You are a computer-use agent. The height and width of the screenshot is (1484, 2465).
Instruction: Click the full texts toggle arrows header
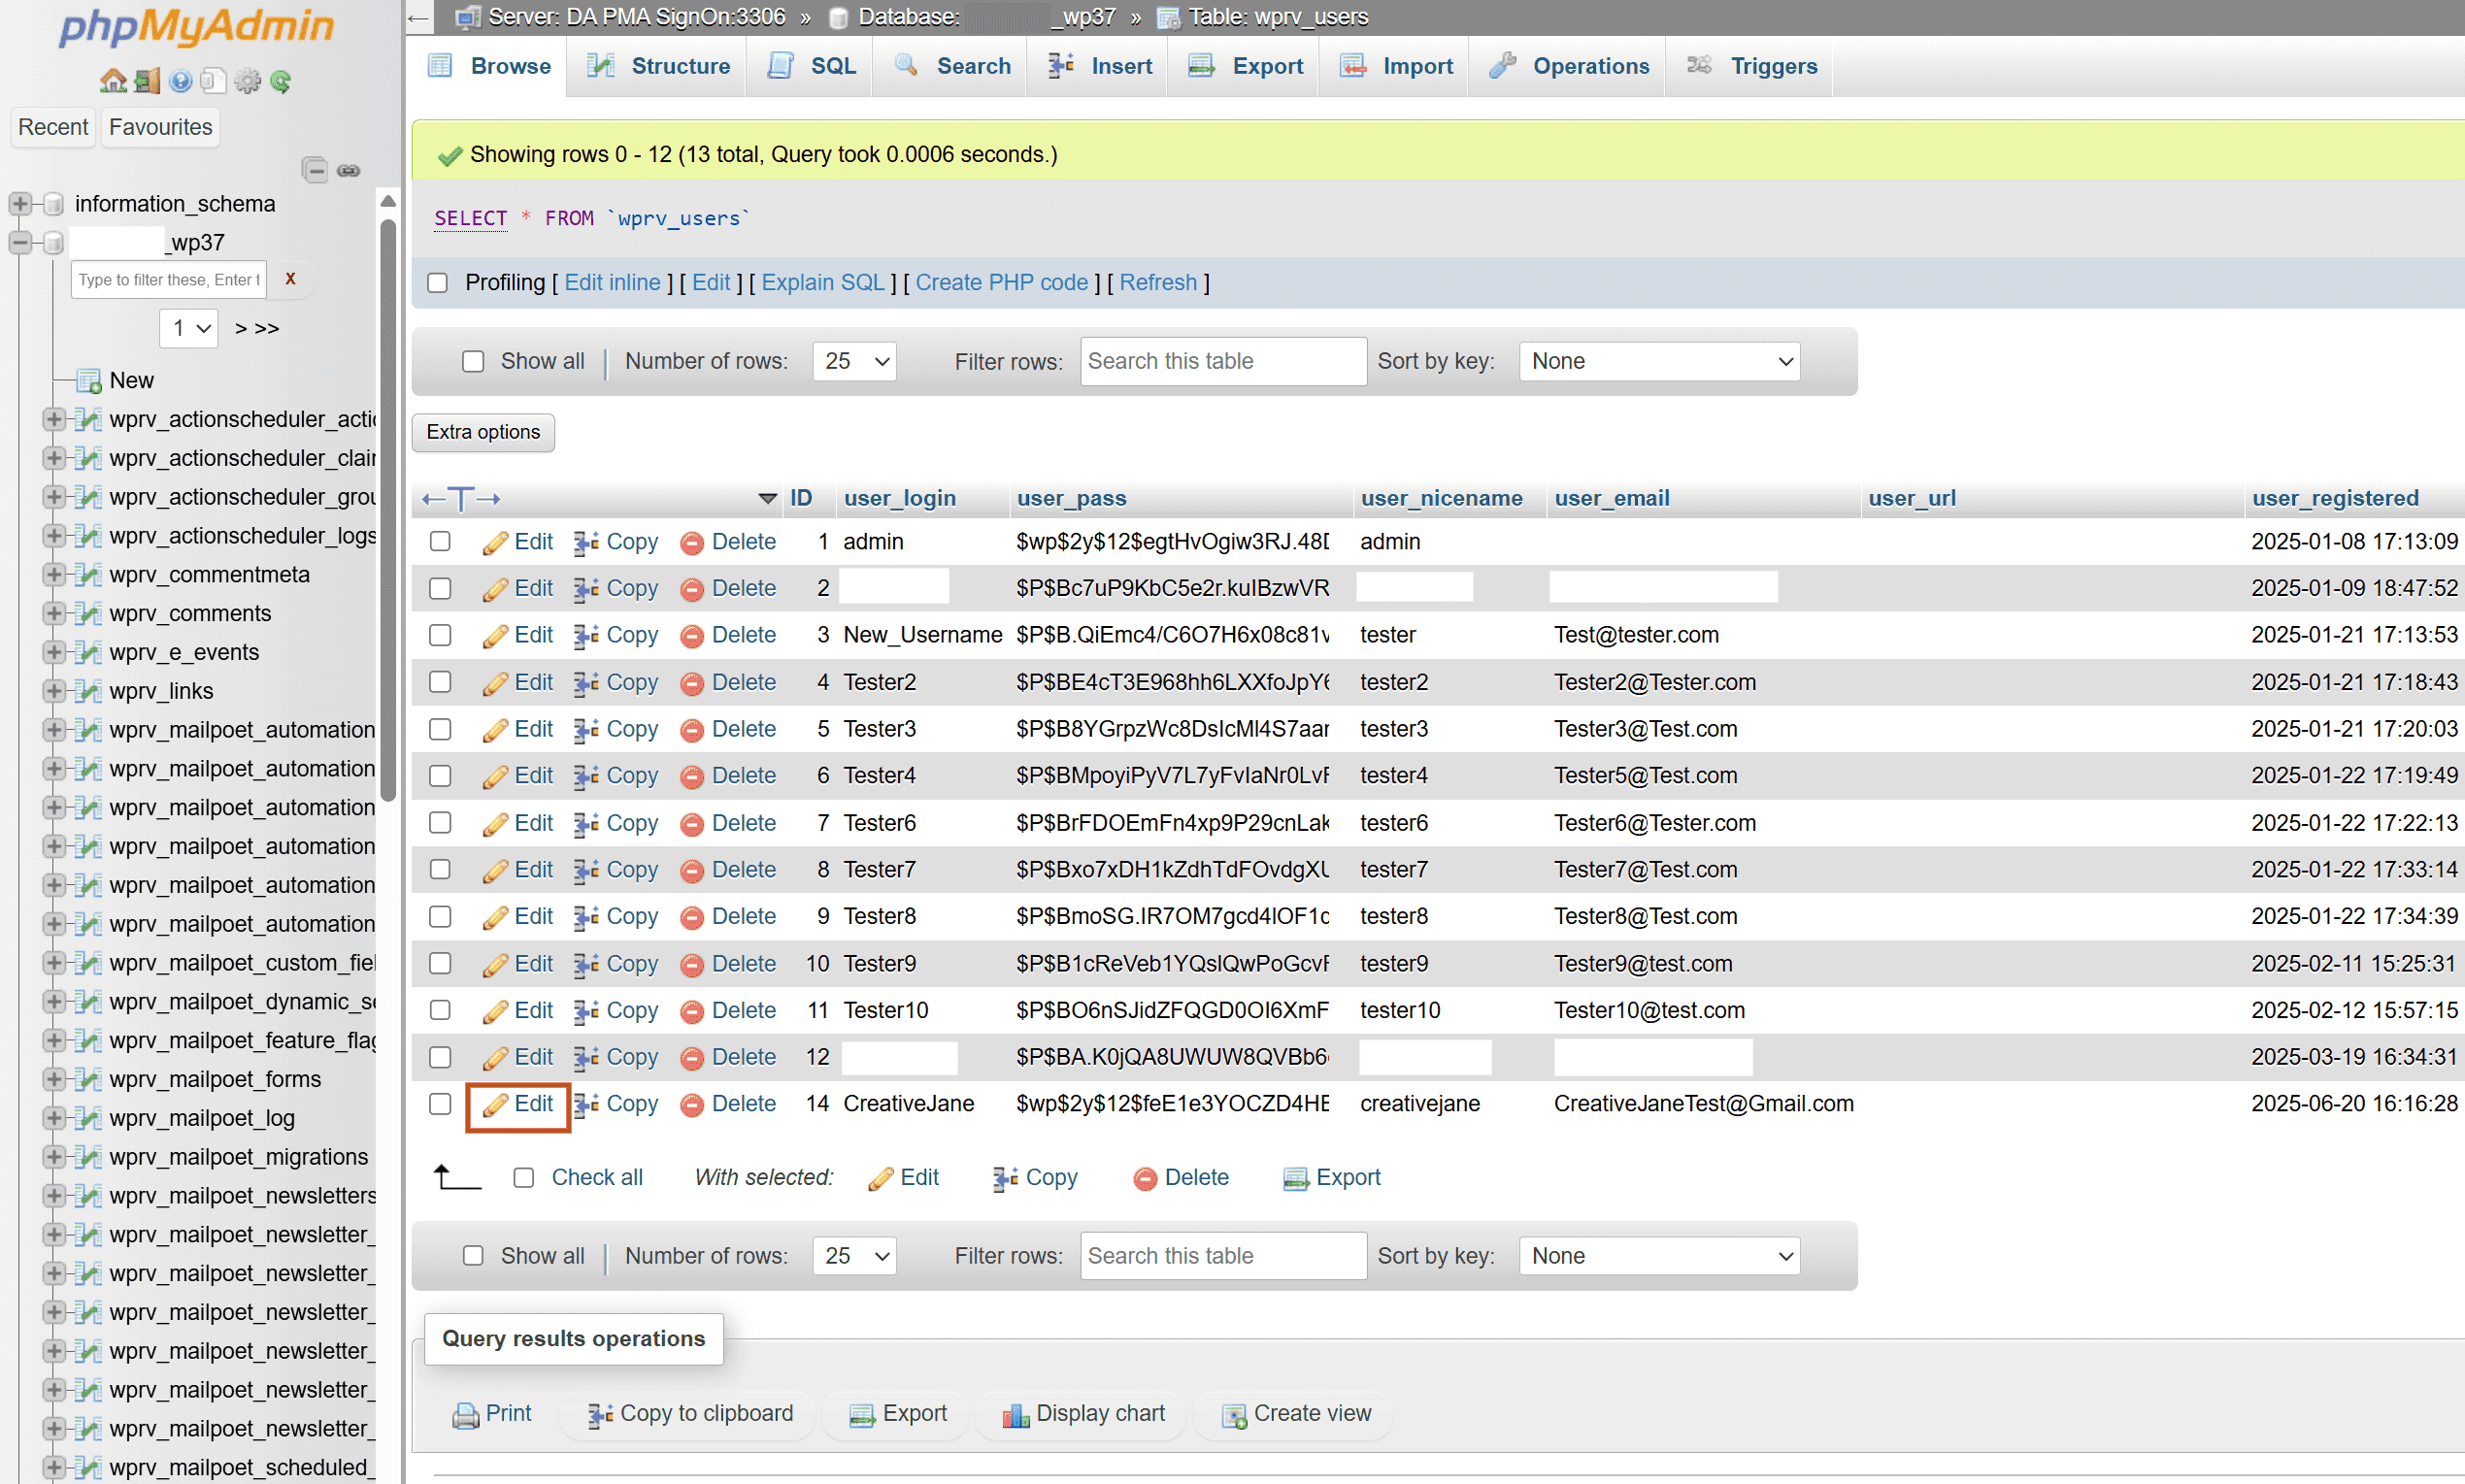[x=461, y=498]
